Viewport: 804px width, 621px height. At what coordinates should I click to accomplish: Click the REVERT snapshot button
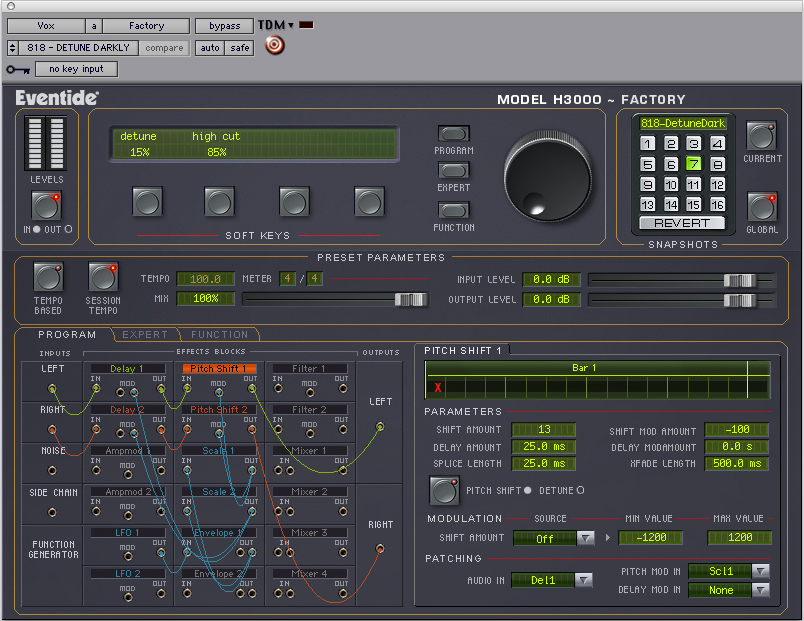[682, 223]
